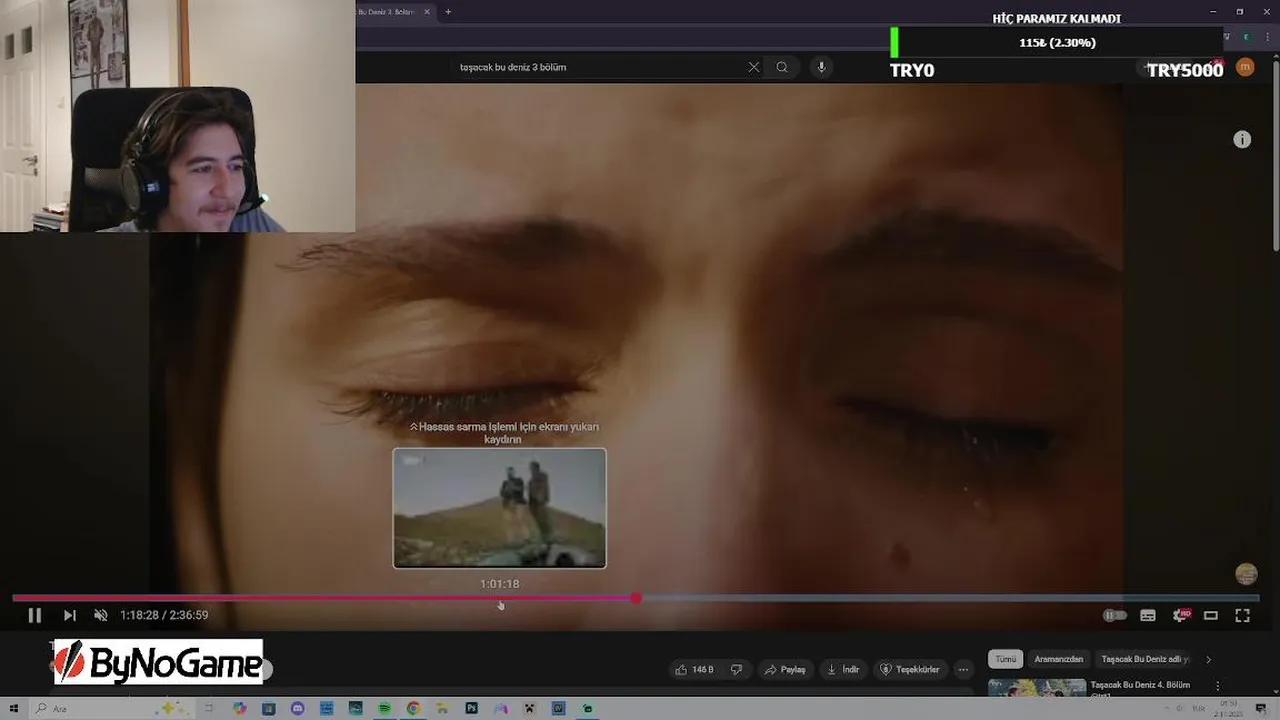Open the notification center icon
The width and height of the screenshot is (1280, 720).
click(1262, 709)
